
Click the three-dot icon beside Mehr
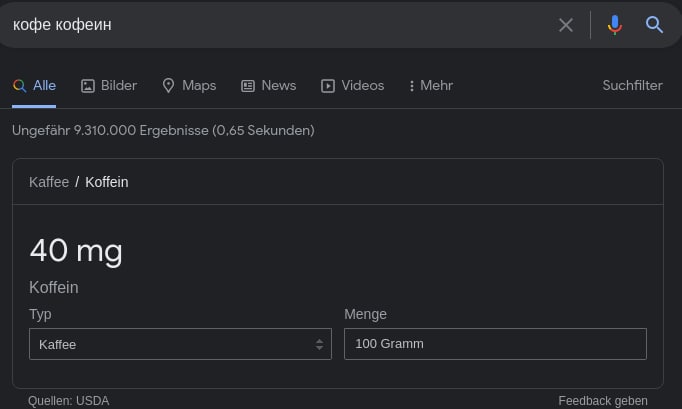411,86
